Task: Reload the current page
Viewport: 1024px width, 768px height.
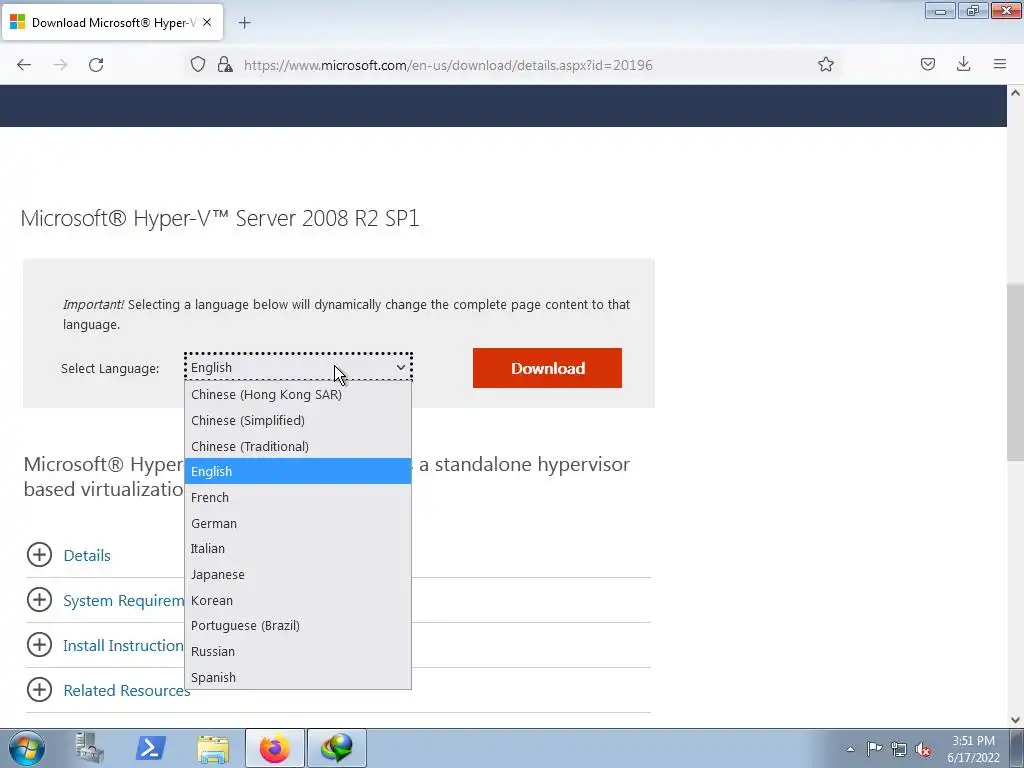Action: click(x=96, y=65)
